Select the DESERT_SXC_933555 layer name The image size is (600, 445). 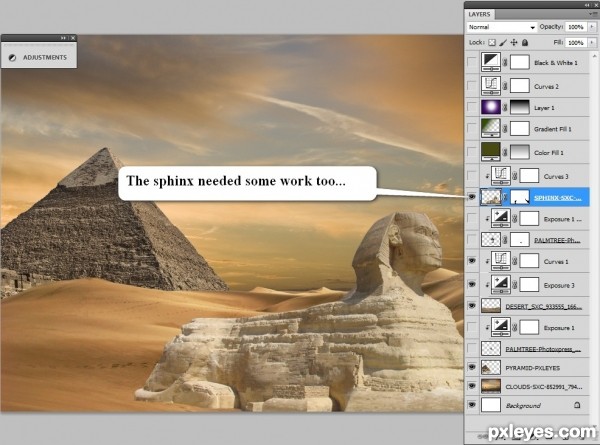[543, 307]
